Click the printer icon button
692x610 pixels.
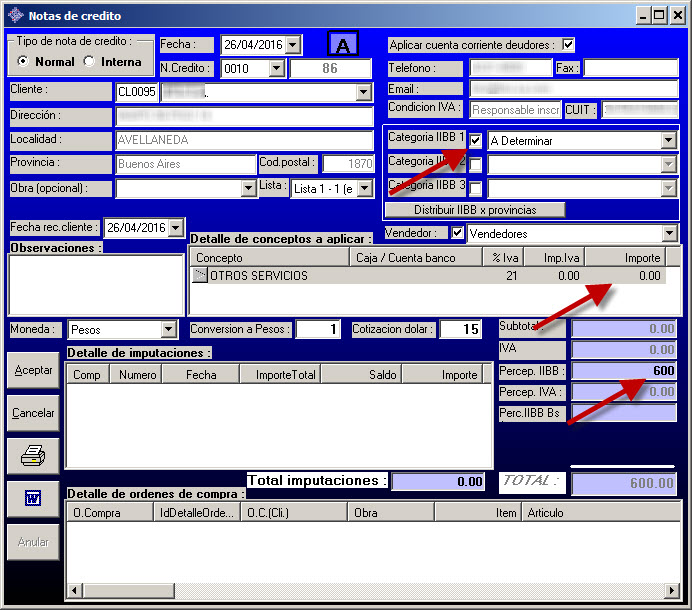33,456
